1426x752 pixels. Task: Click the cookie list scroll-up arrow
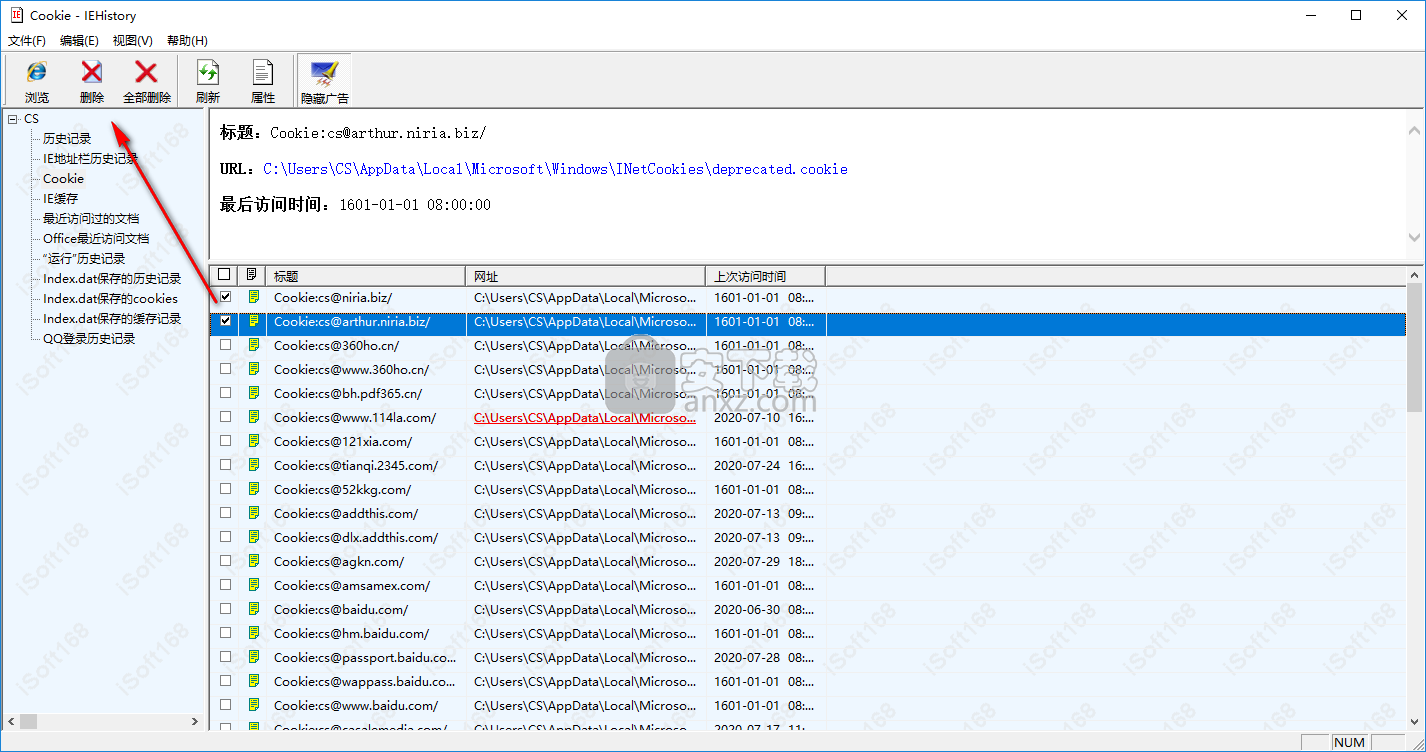[1414, 274]
